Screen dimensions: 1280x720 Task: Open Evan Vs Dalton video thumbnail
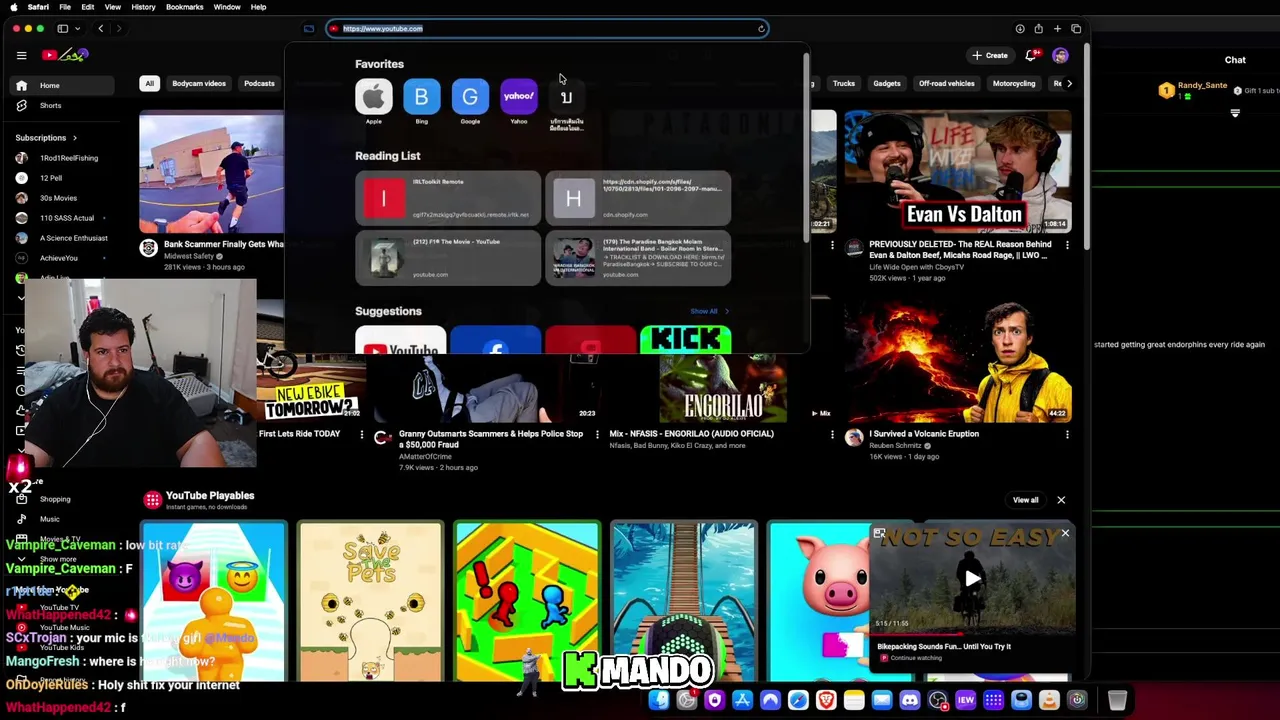click(957, 171)
